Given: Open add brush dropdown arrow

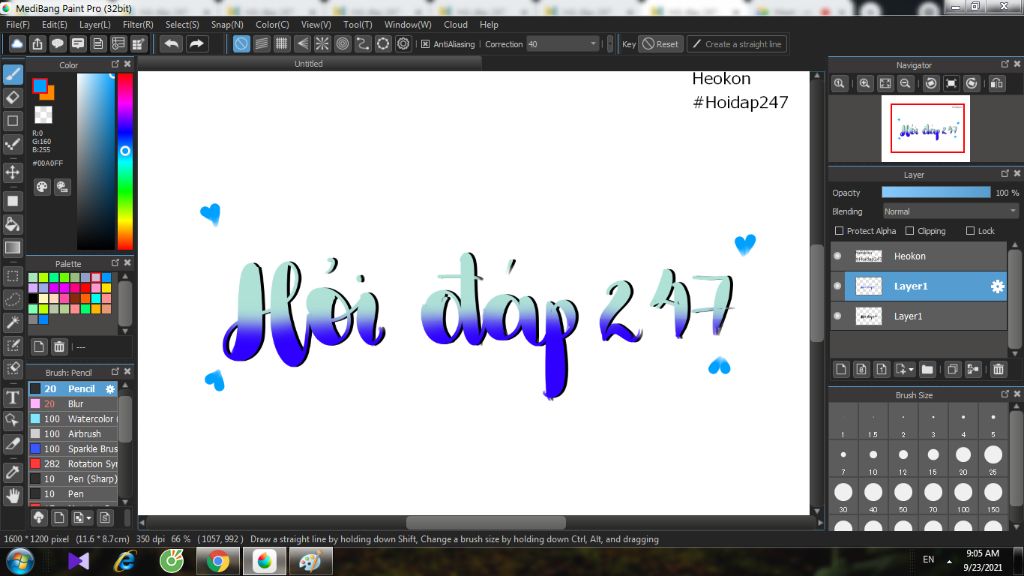Looking at the screenshot, I should click(x=89, y=518).
